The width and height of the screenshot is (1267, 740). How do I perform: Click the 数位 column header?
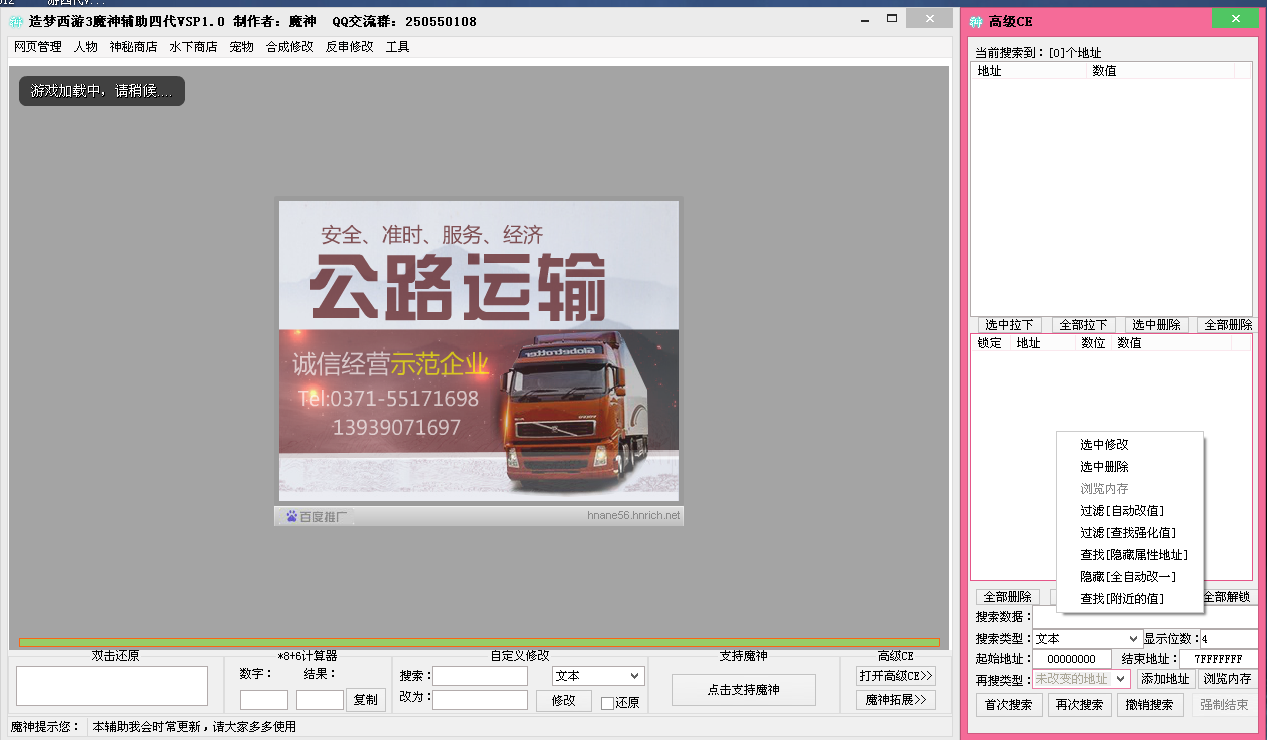pos(1093,343)
